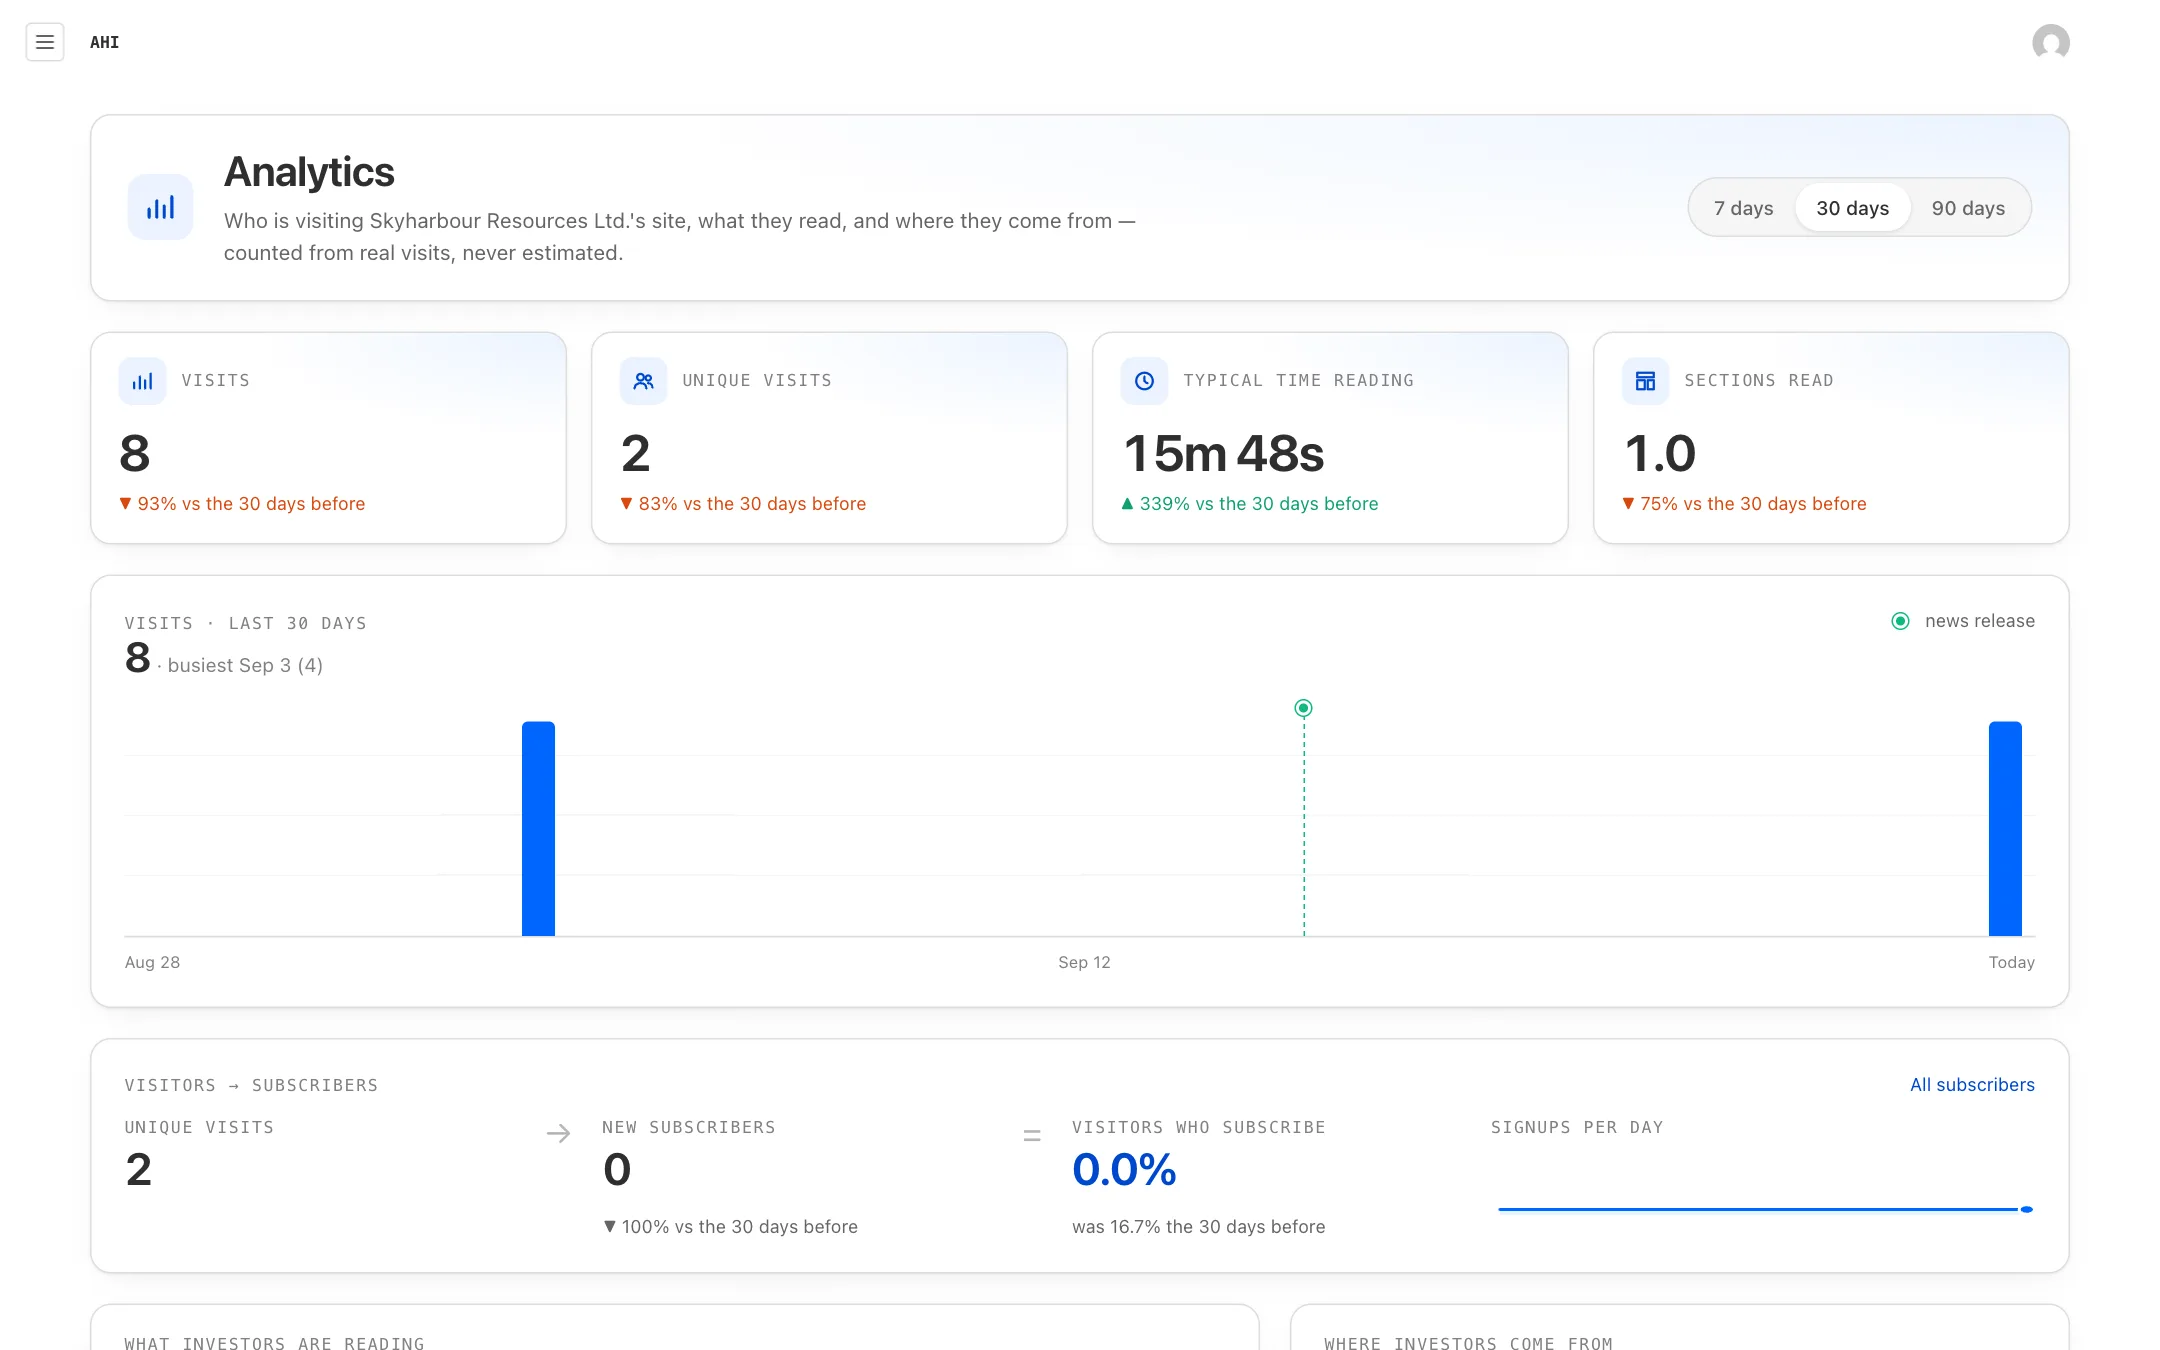The image size is (2160, 1350).
Task: Select the 30 days range
Action: [x=1852, y=208]
